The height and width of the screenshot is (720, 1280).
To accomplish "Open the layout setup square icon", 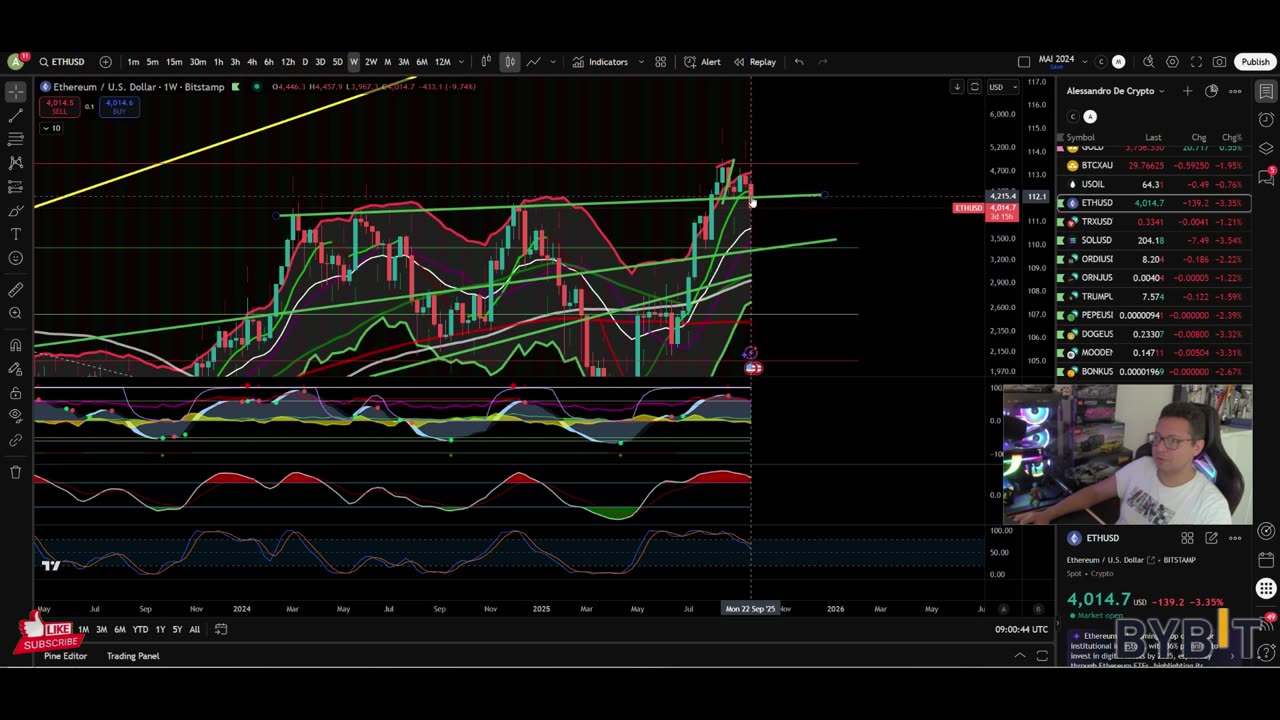I will (1023, 62).
